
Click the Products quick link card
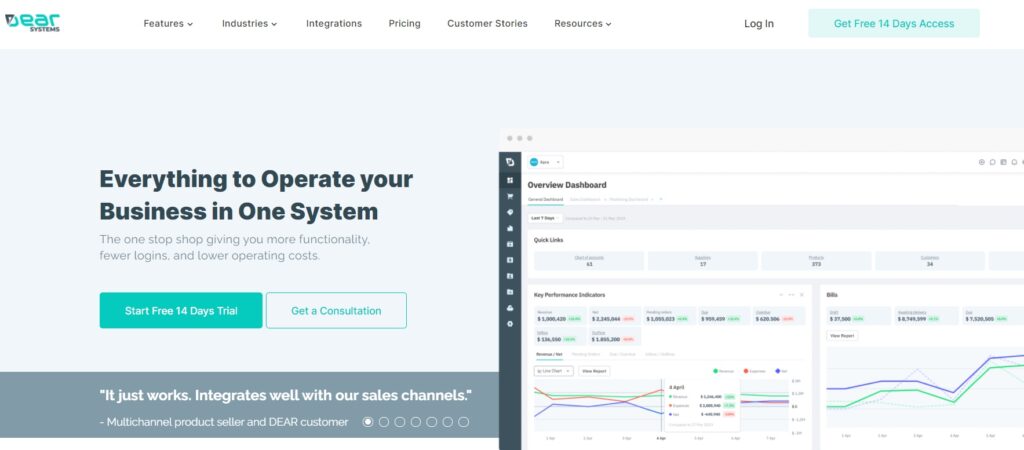[x=816, y=261]
